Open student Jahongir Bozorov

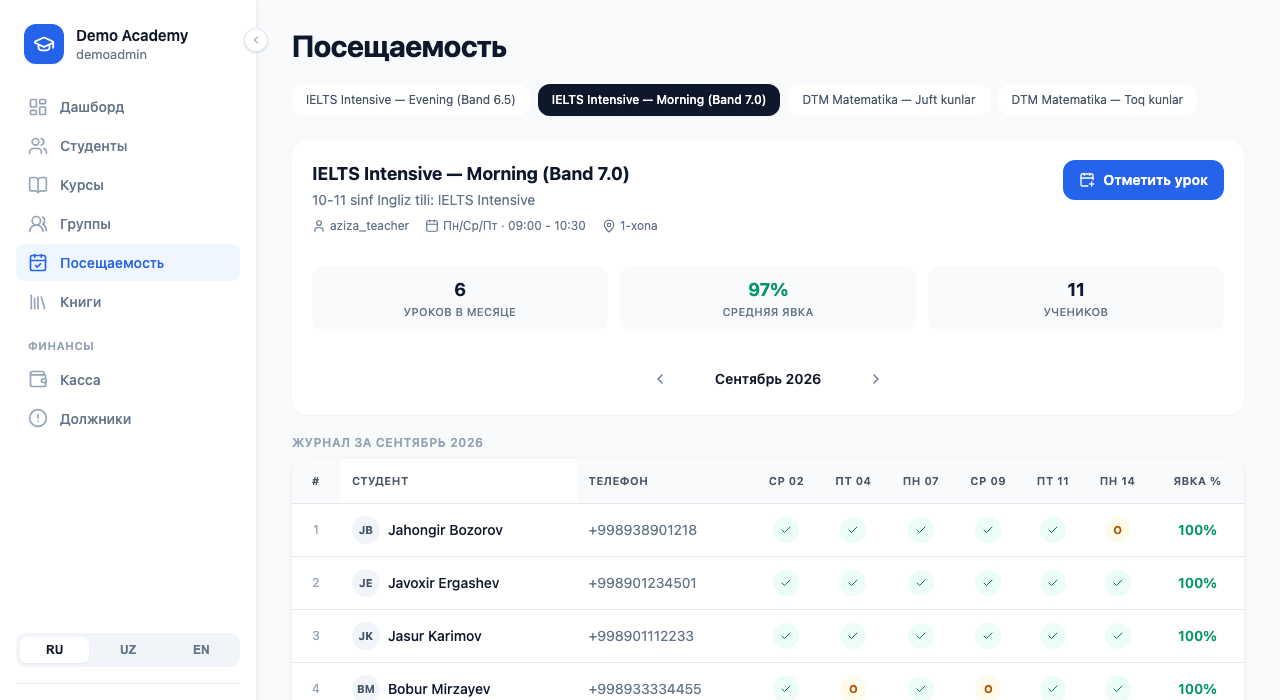pyautogui.click(x=445, y=530)
